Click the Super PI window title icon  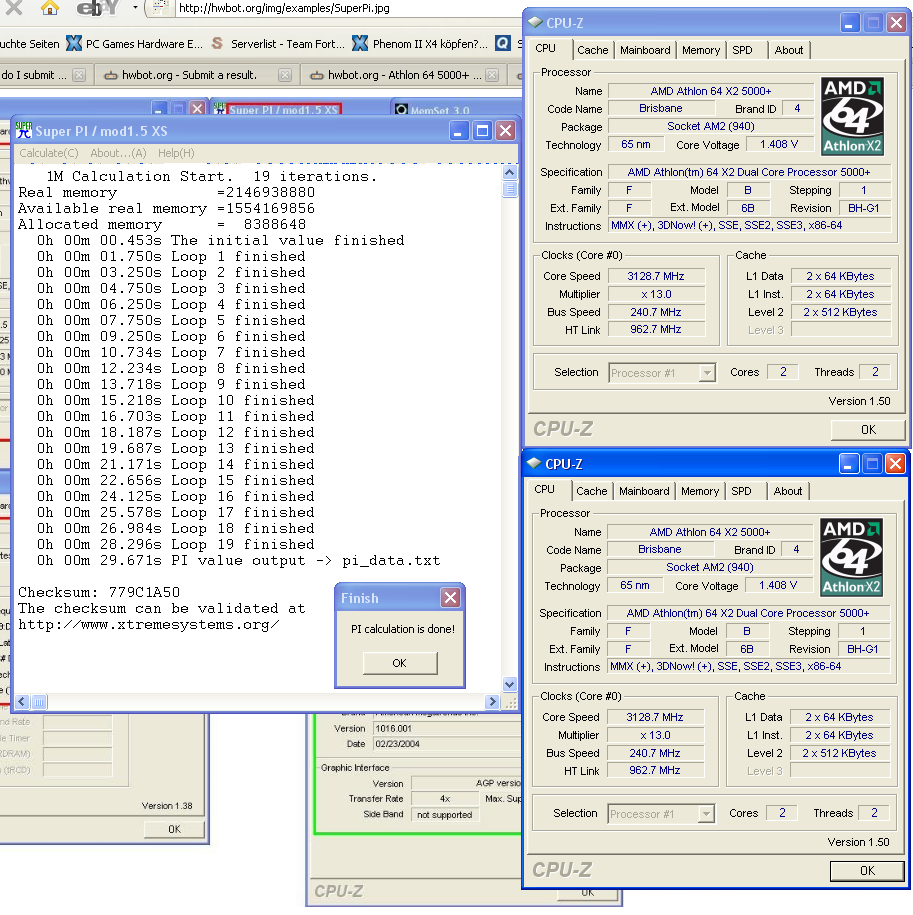point(23,130)
